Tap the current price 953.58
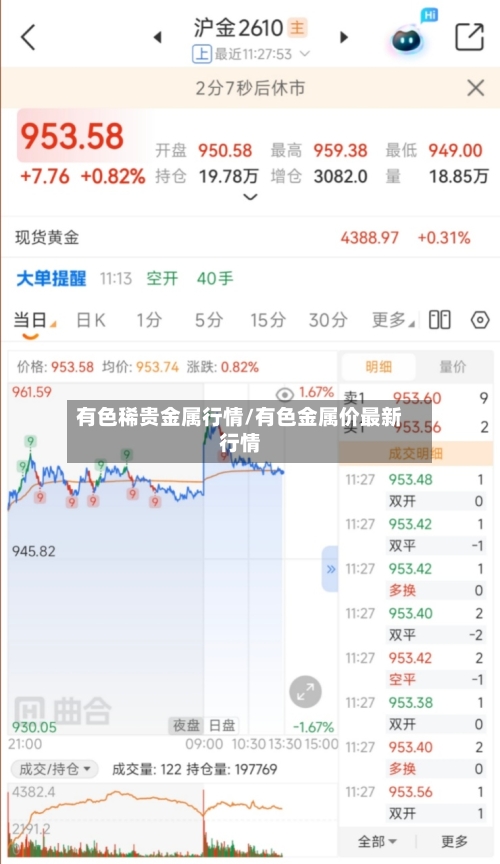The width and height of the screenshot is (500, 864). (x=72, y=136)
